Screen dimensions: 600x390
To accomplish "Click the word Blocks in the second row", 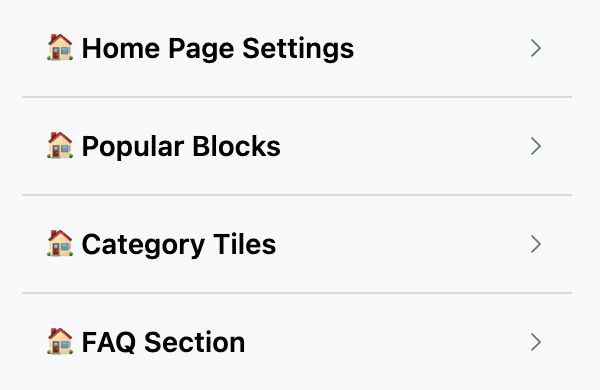I will (x=236, y=146).
